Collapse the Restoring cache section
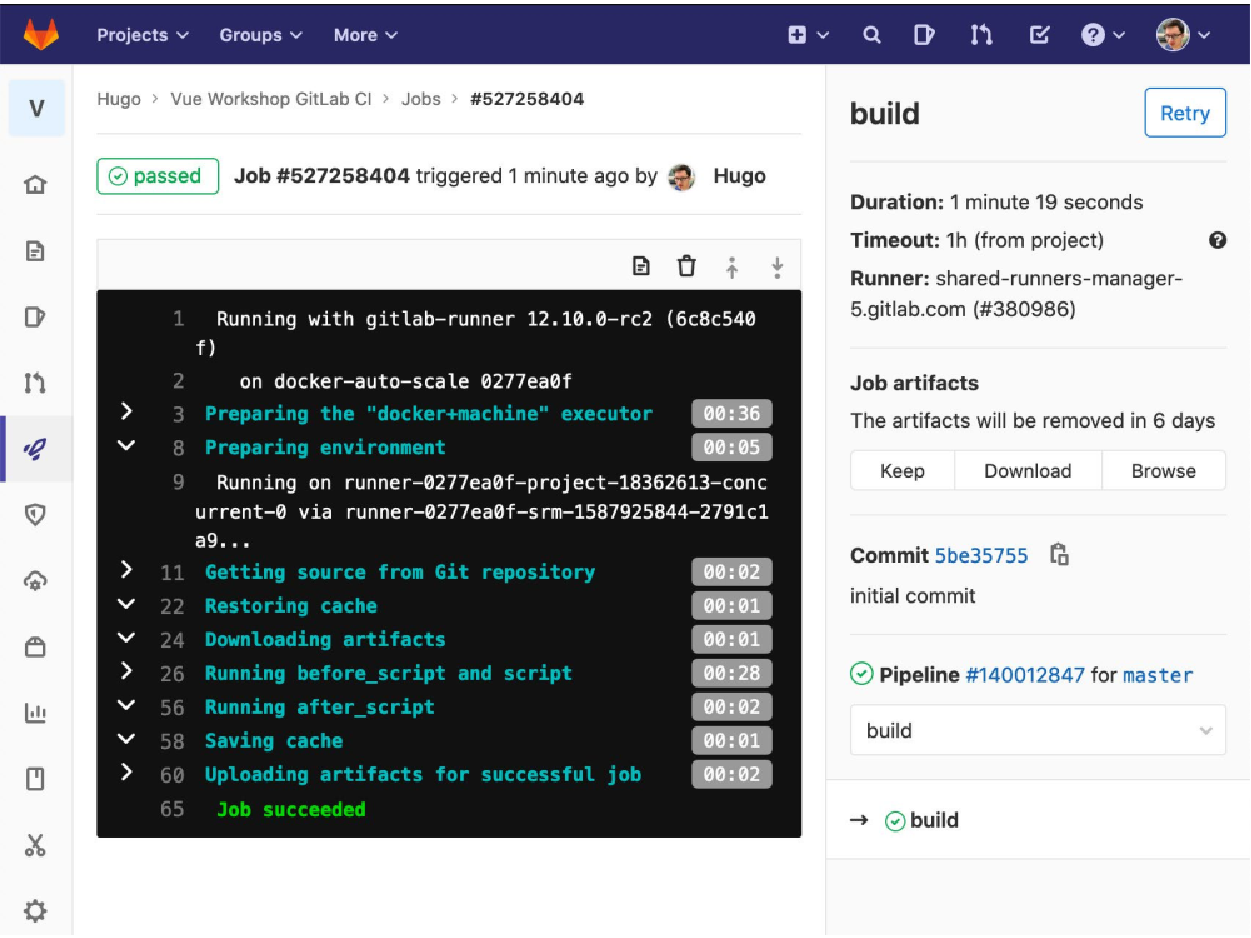 [x=126, y=604]
